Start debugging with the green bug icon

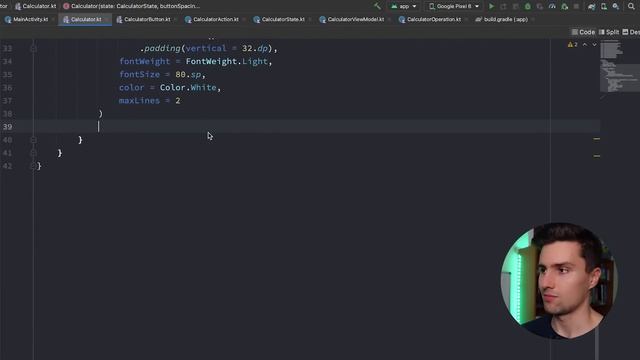[528, 6]
